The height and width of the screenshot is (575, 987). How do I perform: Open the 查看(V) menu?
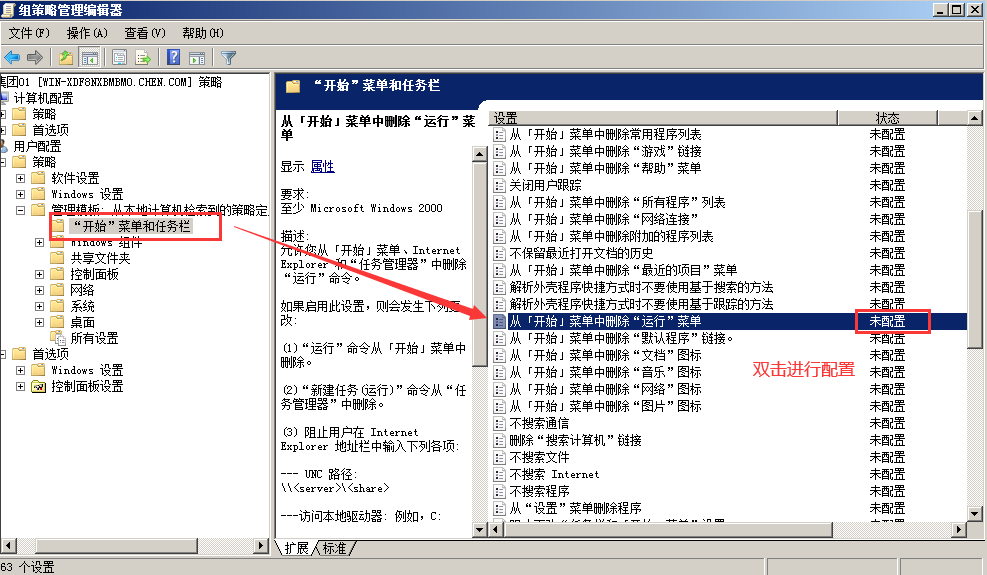coord(145,33)
